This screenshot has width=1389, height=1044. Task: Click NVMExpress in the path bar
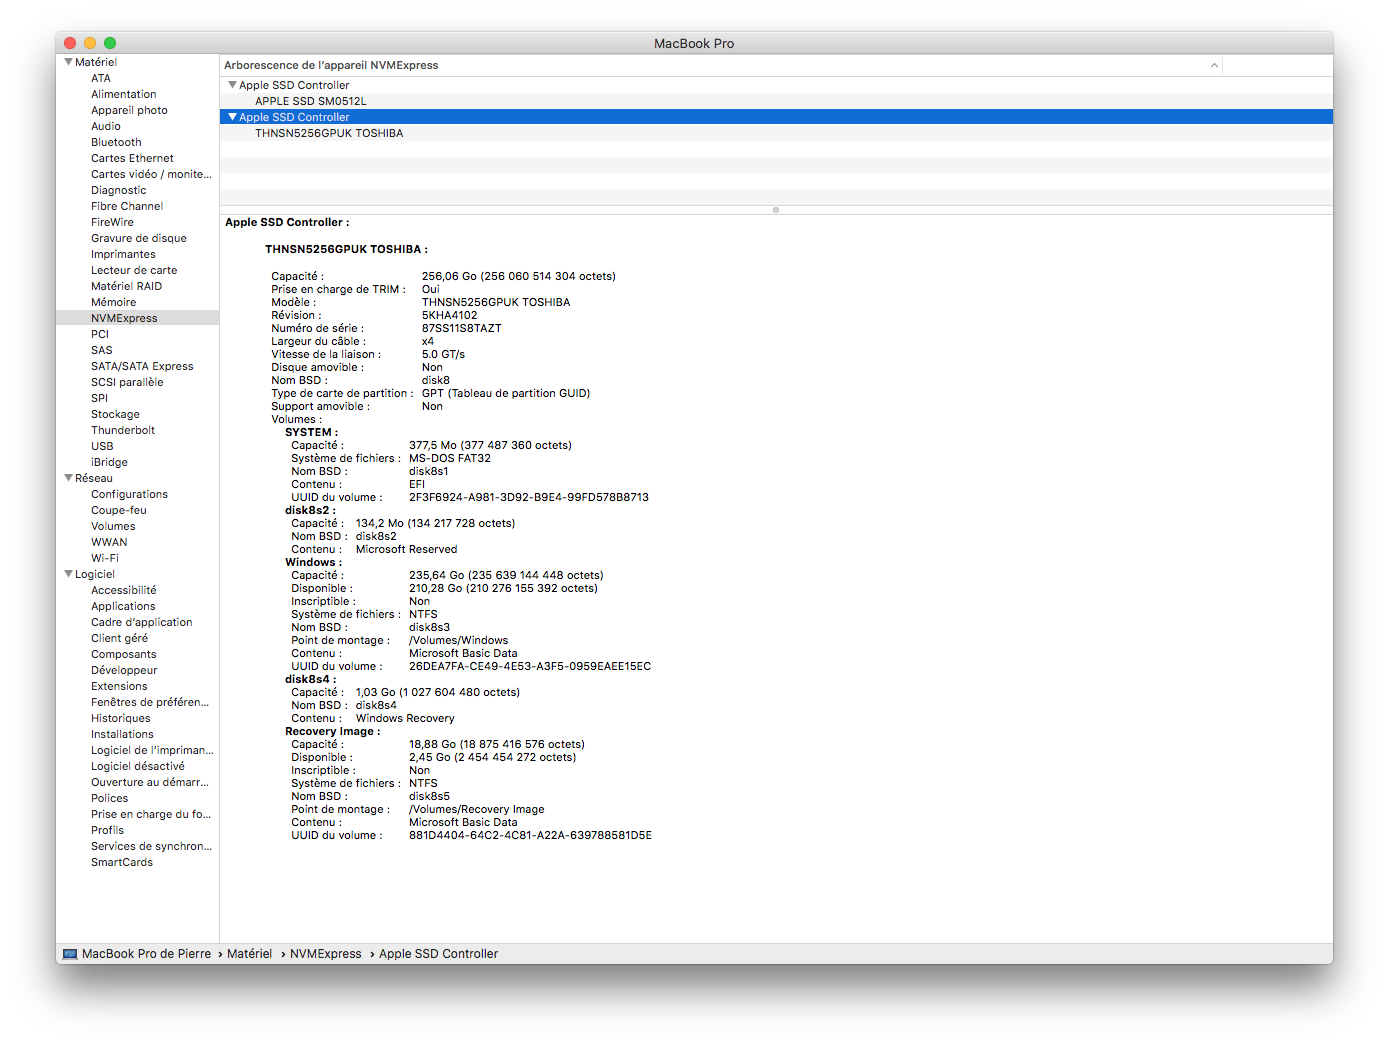click(326, 954)
